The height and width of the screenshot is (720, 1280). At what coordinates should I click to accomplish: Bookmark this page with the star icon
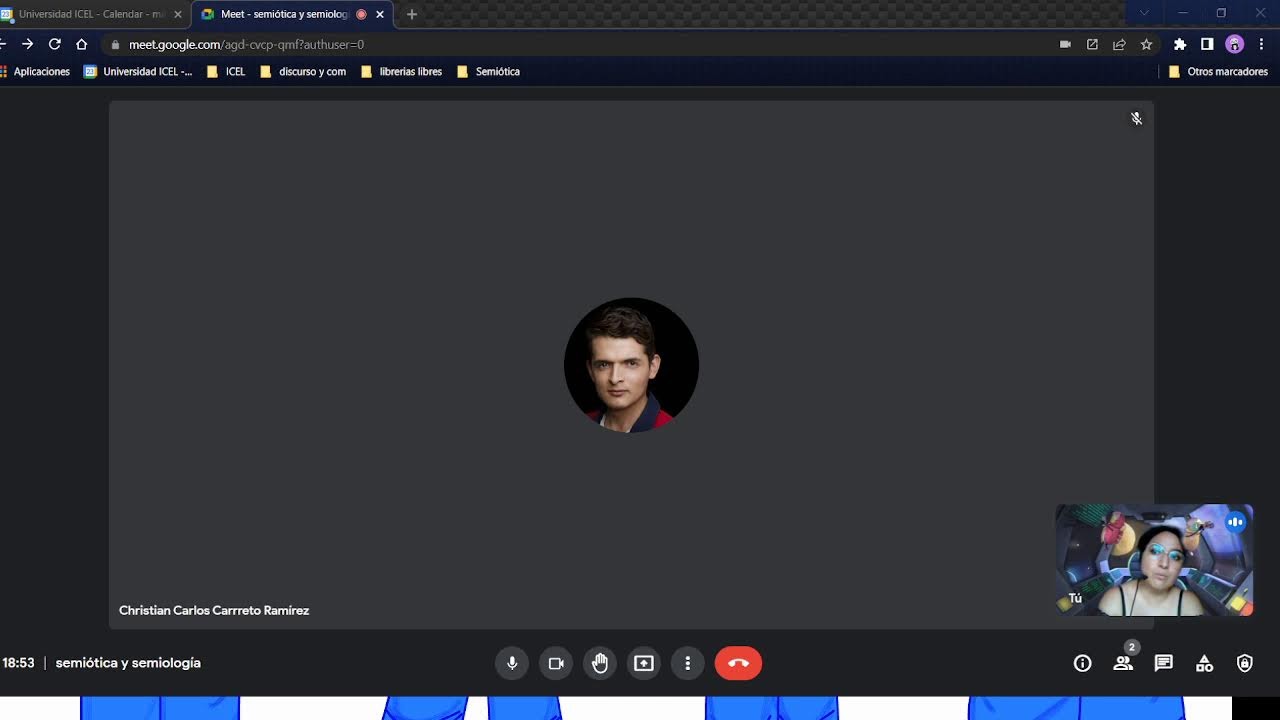click(1147, 44)
